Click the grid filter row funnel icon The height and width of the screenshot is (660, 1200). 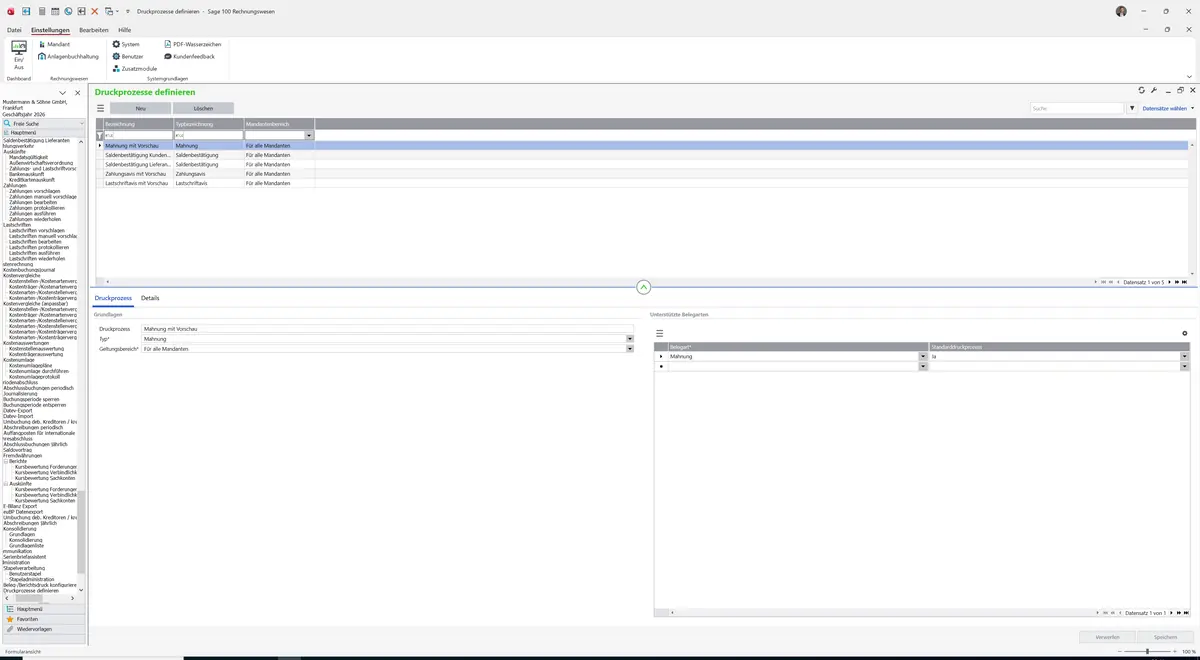(x=99, y=135)
